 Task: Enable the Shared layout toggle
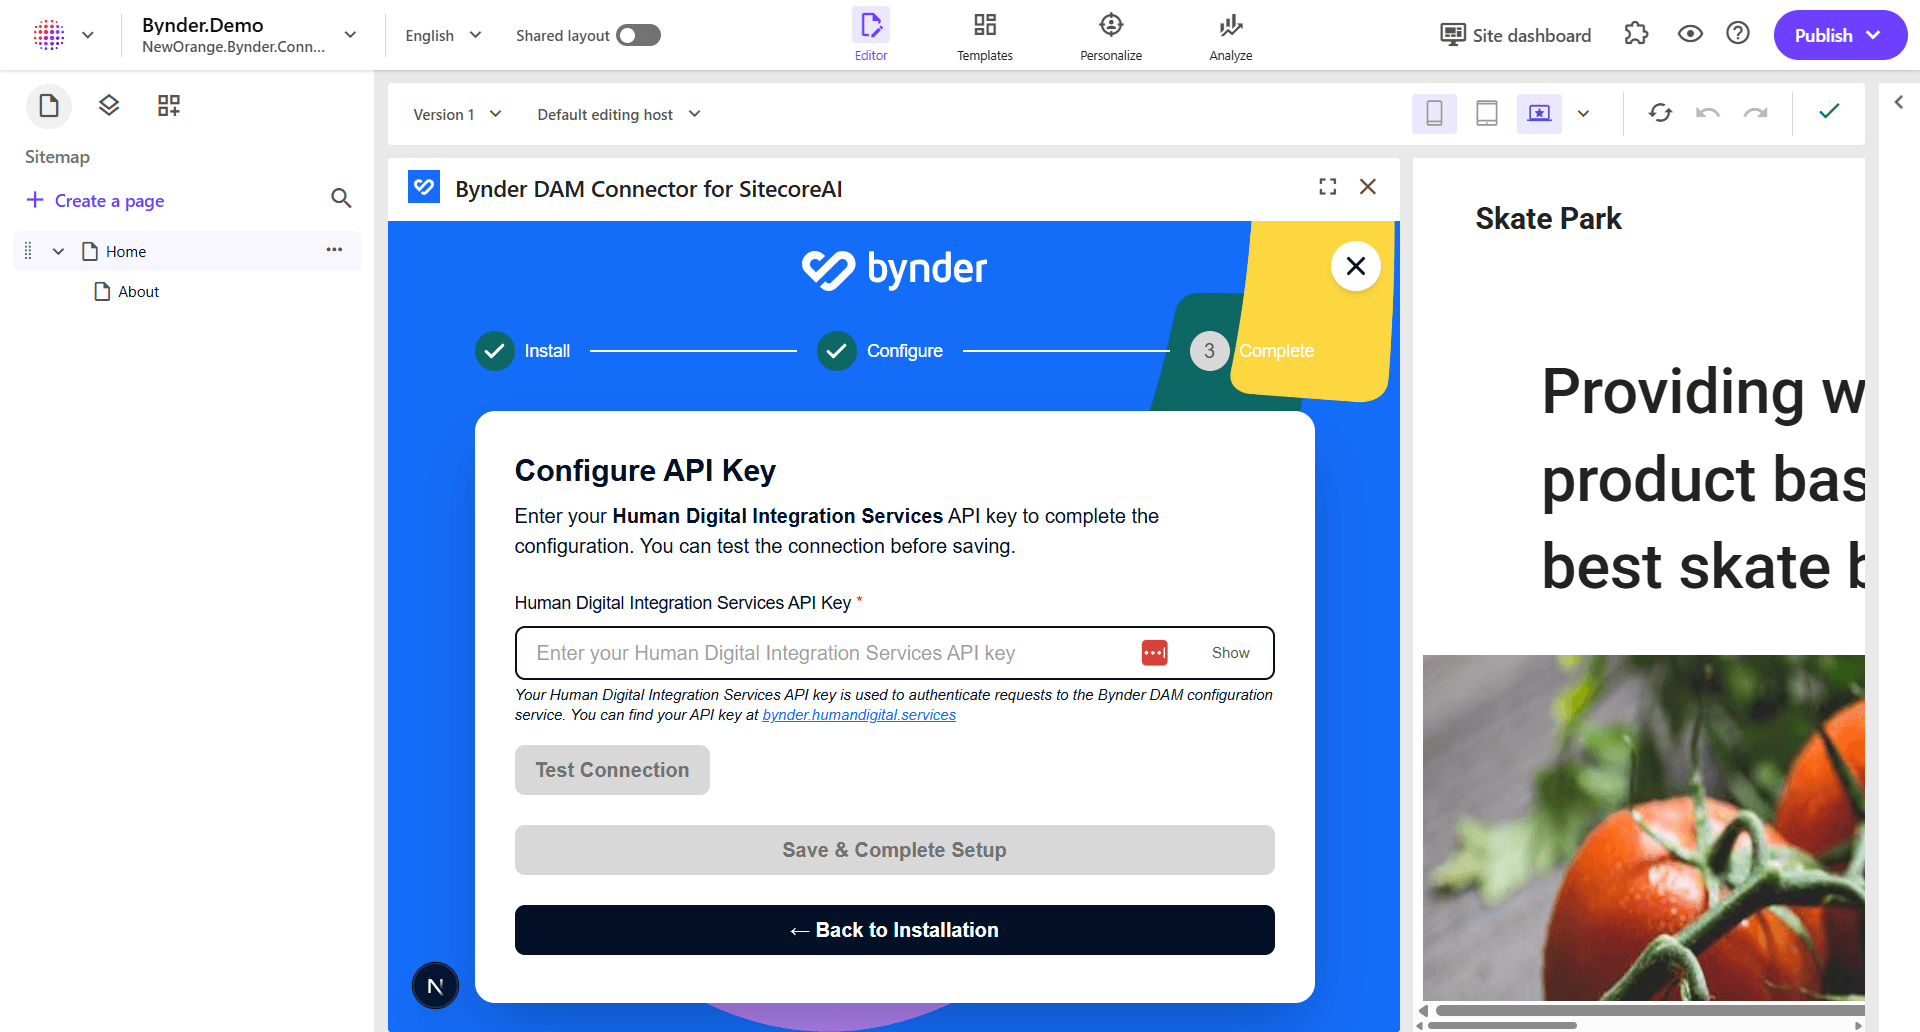[638, 35]
